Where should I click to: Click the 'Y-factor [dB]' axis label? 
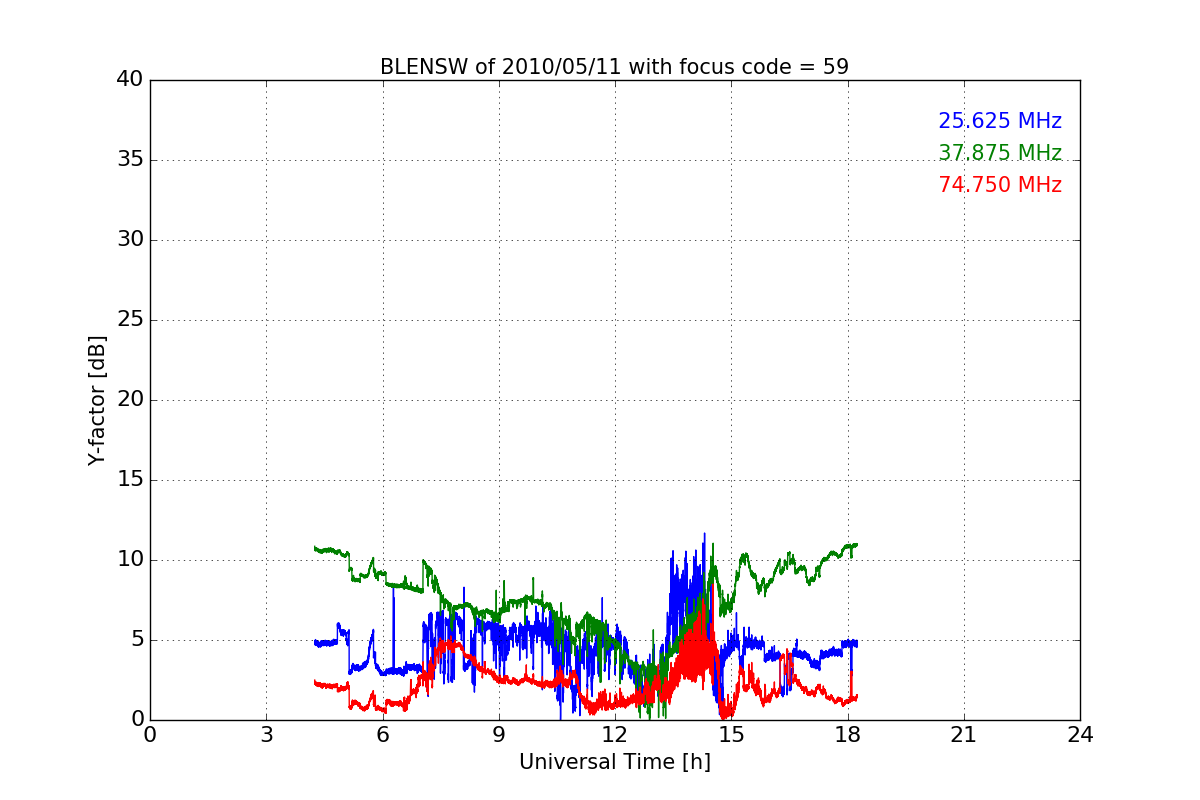[96, 400]
